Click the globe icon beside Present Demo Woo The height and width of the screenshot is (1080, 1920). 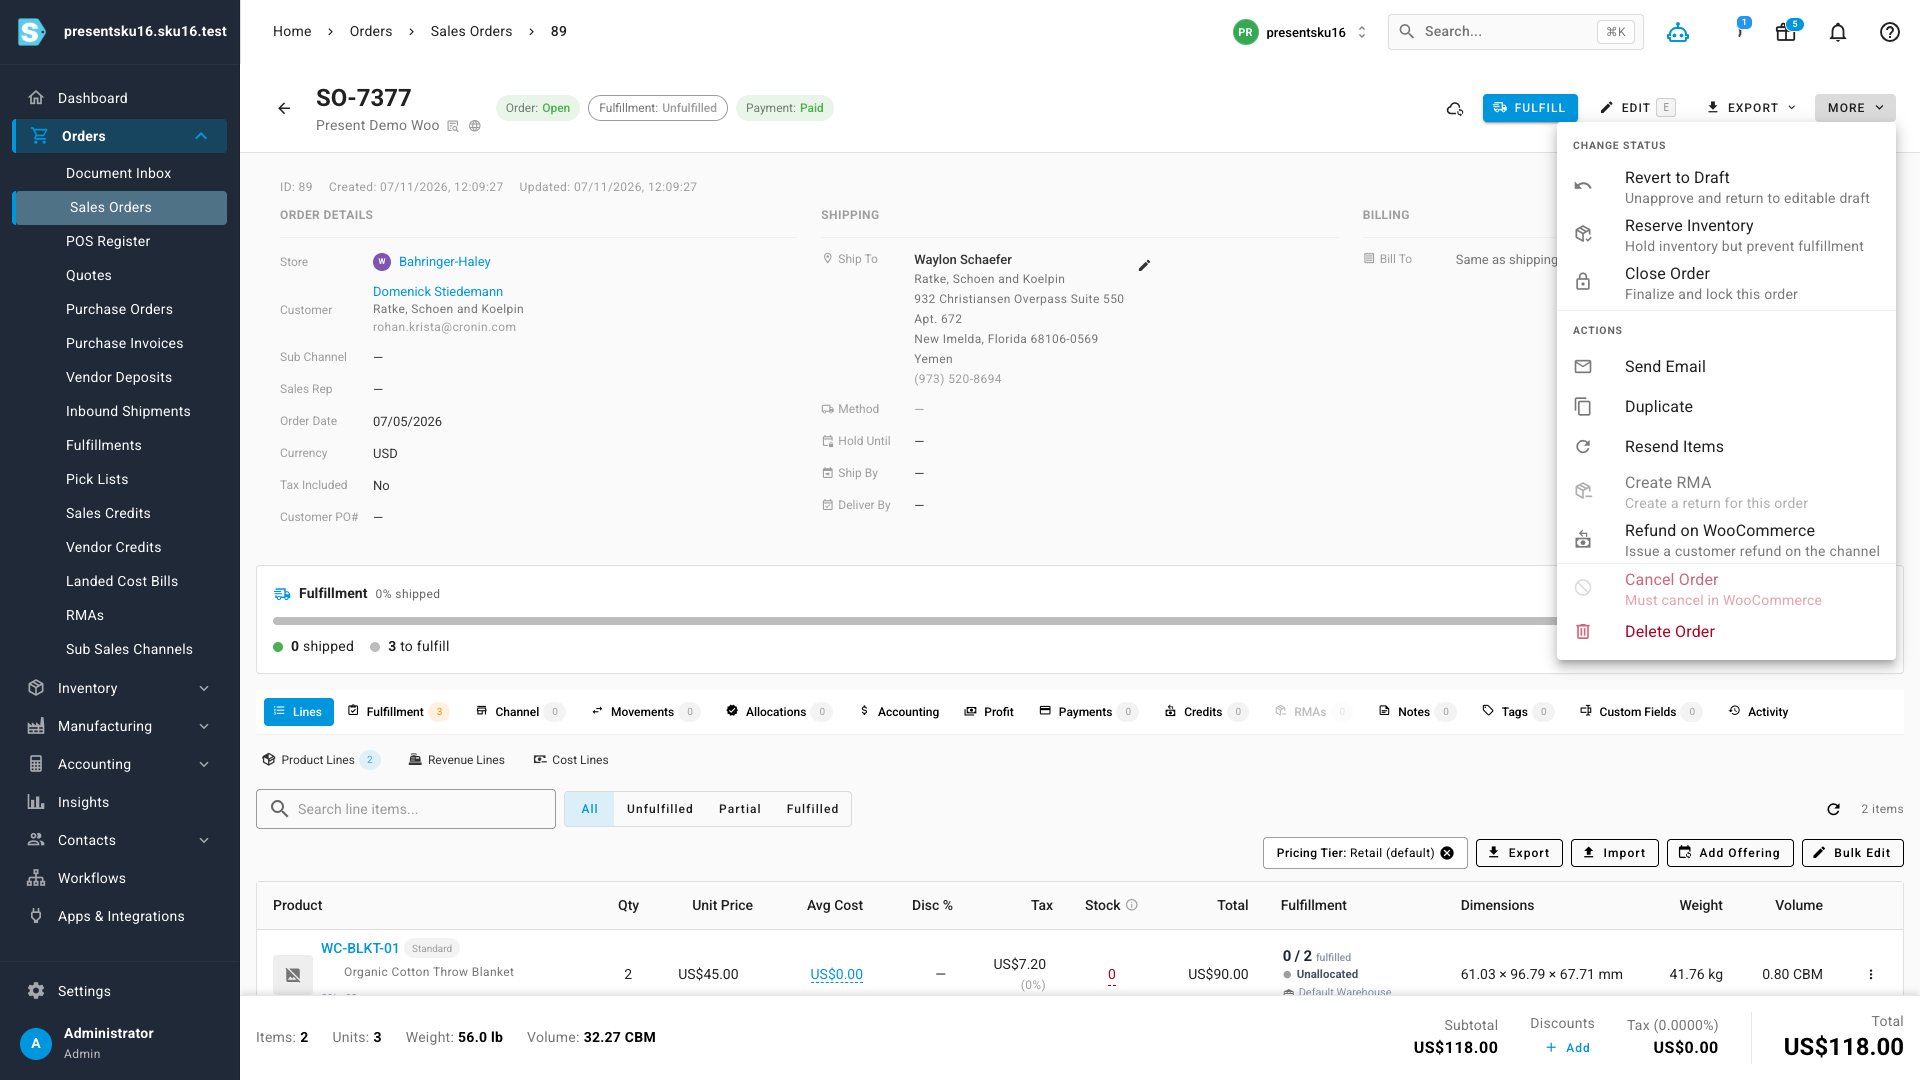click(x=475, y=126)
